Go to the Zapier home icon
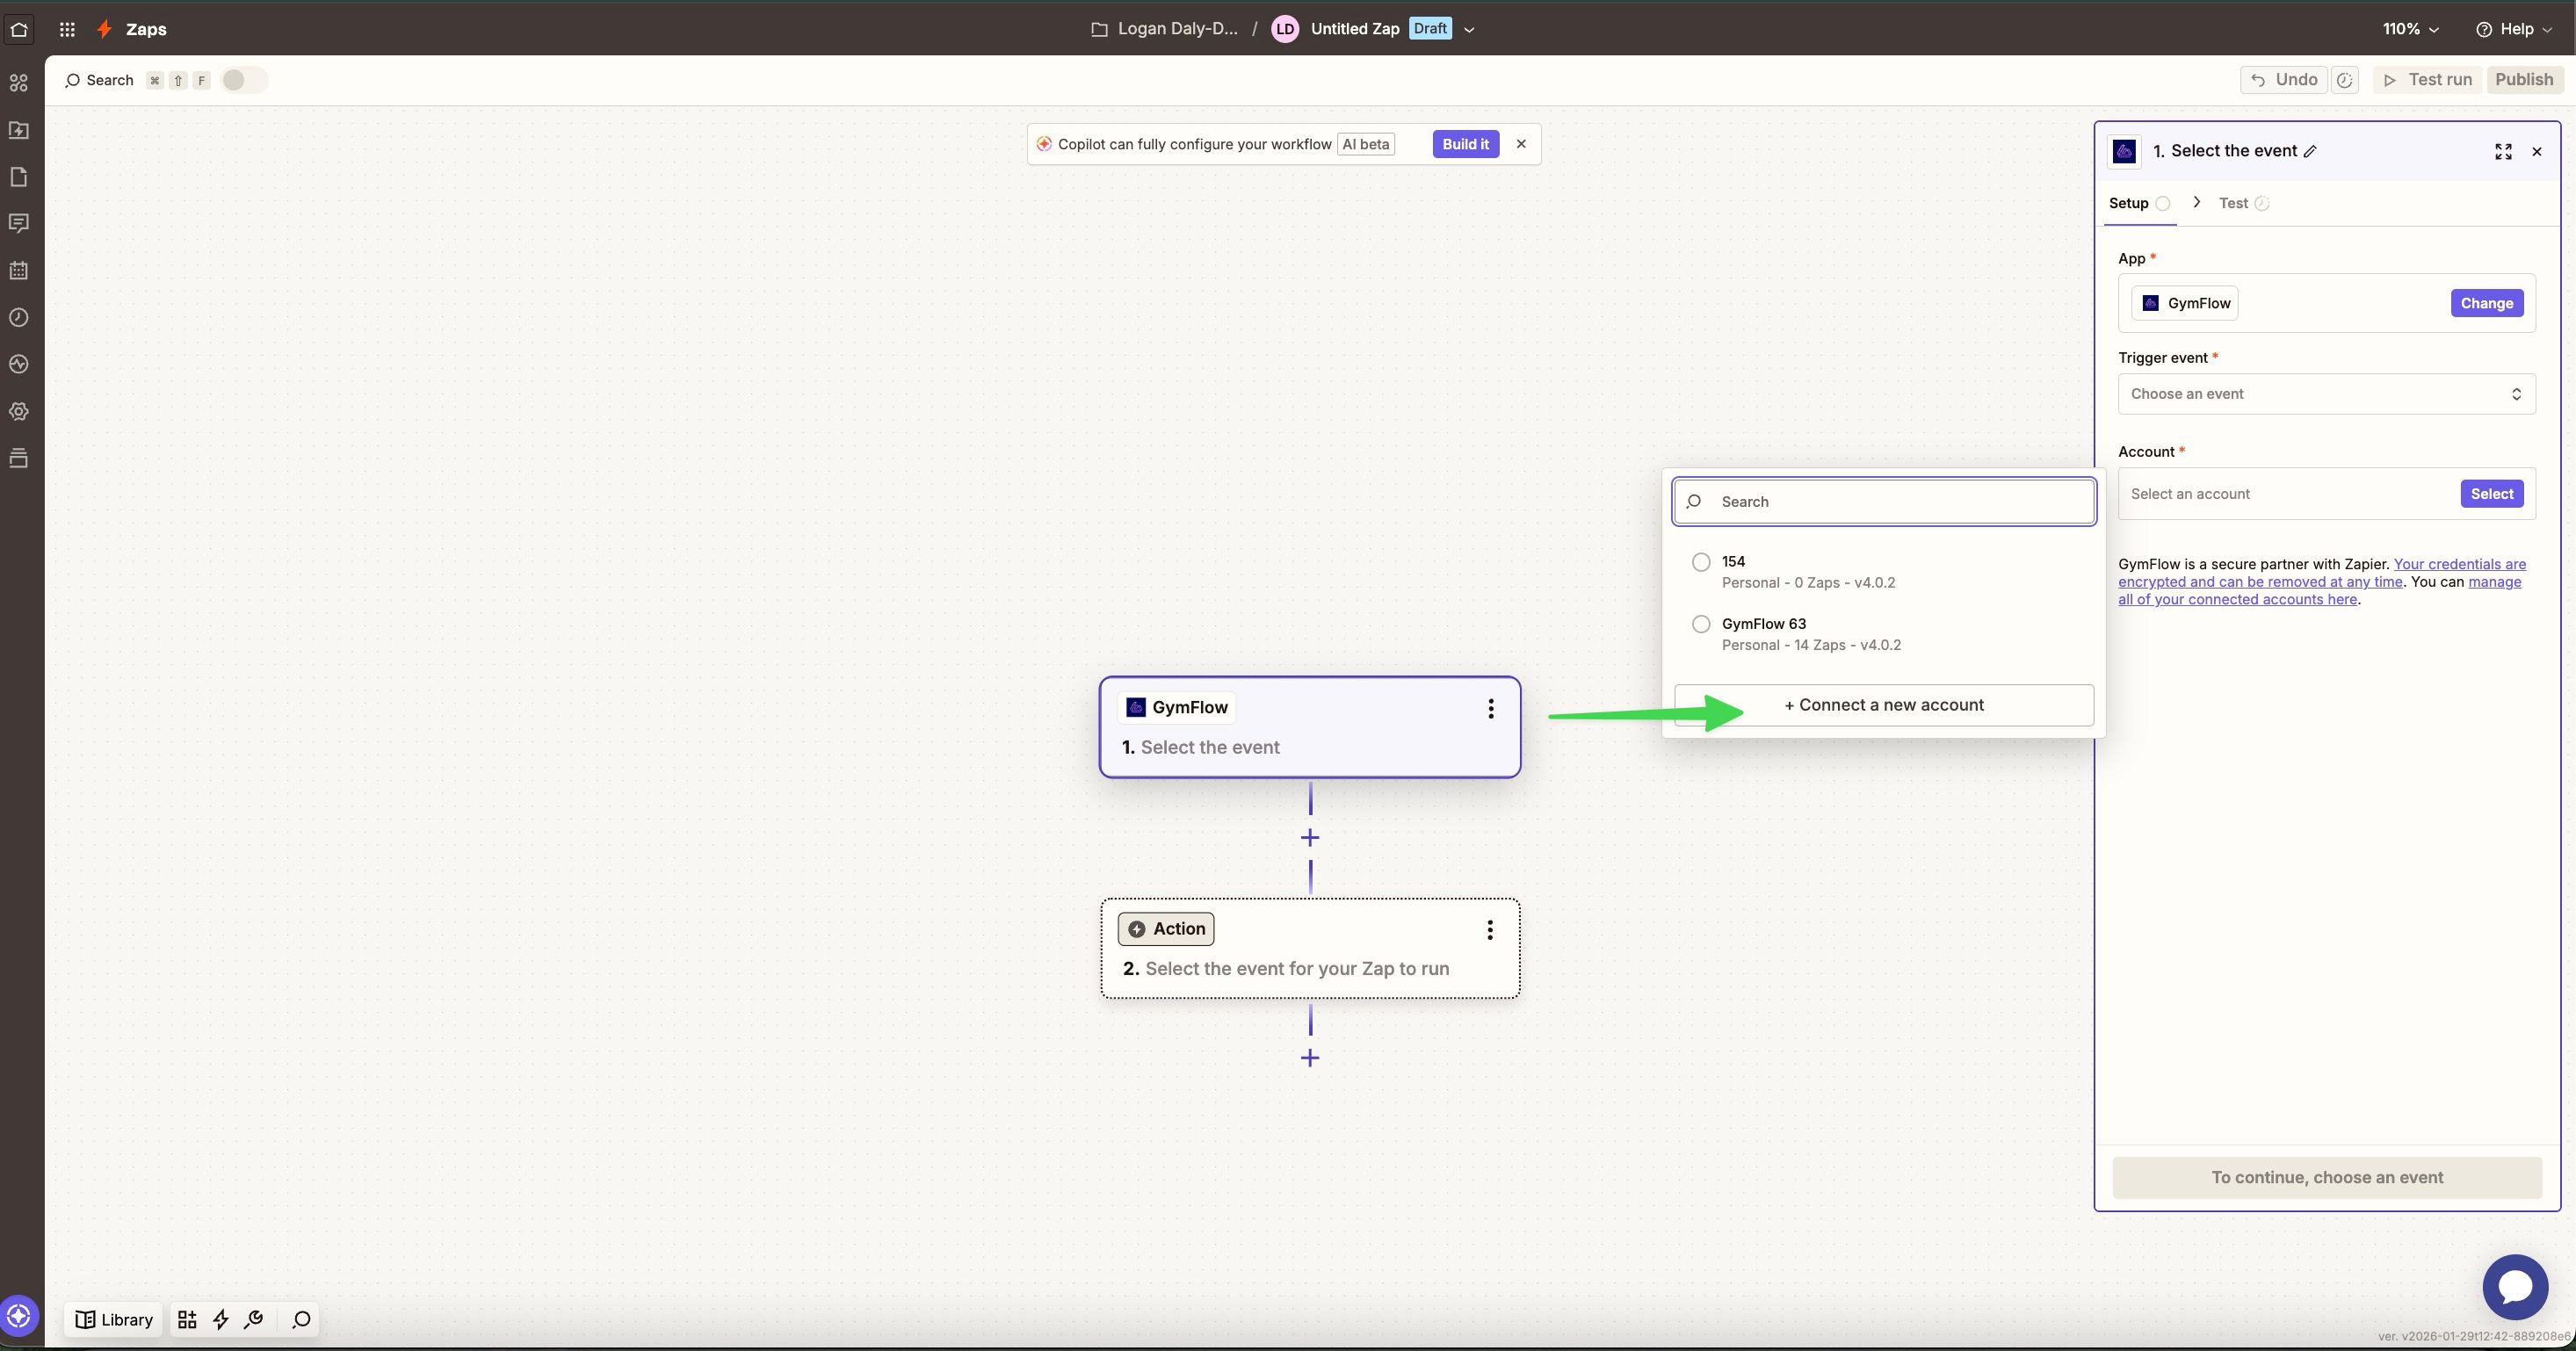Viewport: 2576px width, 1351px height. click(x=19, y=29)
